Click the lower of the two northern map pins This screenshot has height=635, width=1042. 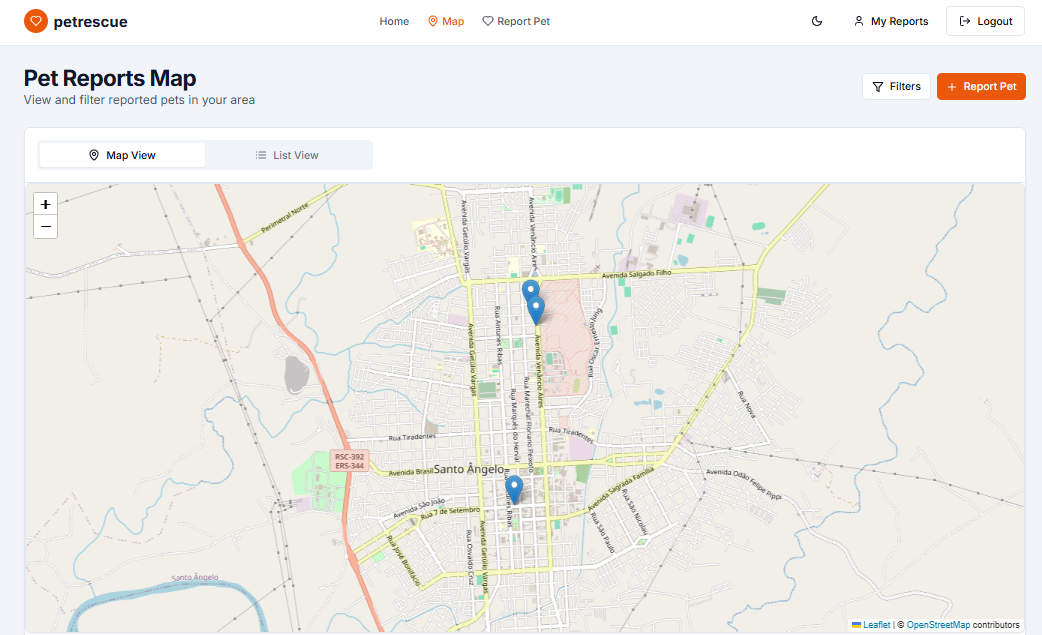tap(537, 310)
